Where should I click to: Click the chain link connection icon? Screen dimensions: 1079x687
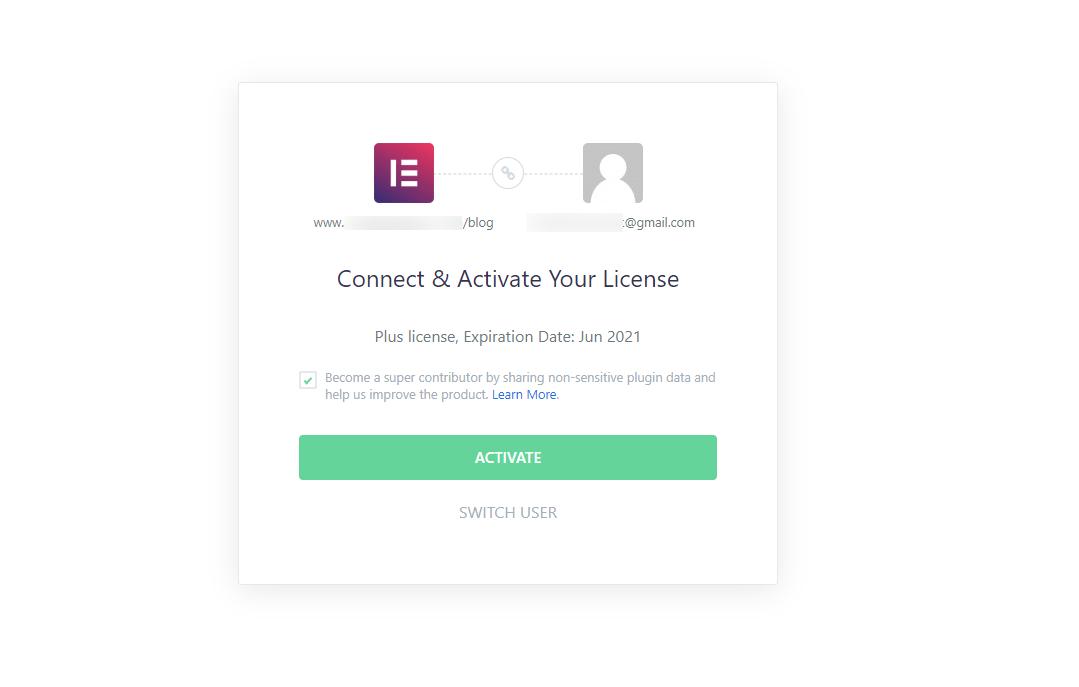(508, 173)
